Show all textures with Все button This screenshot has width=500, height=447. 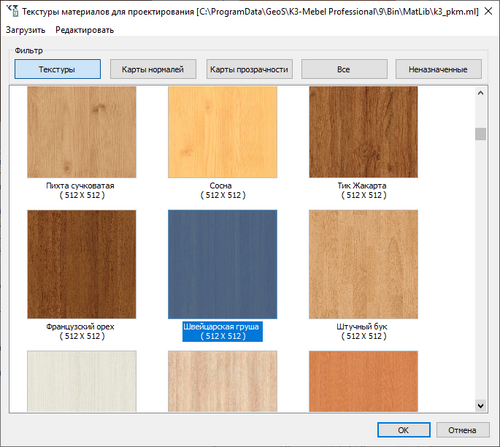[x=344, y=69]
